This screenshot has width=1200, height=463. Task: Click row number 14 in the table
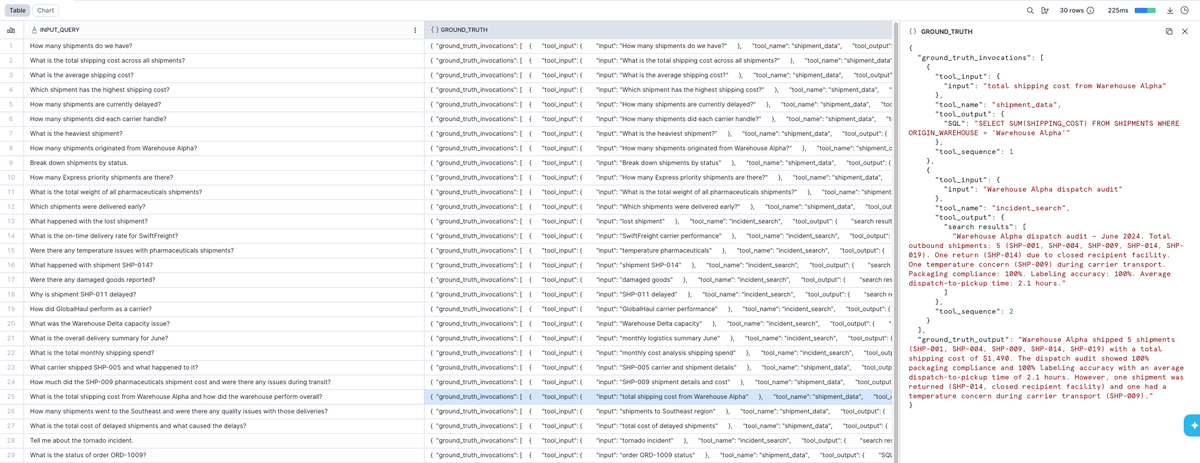[x=10, y=236]
